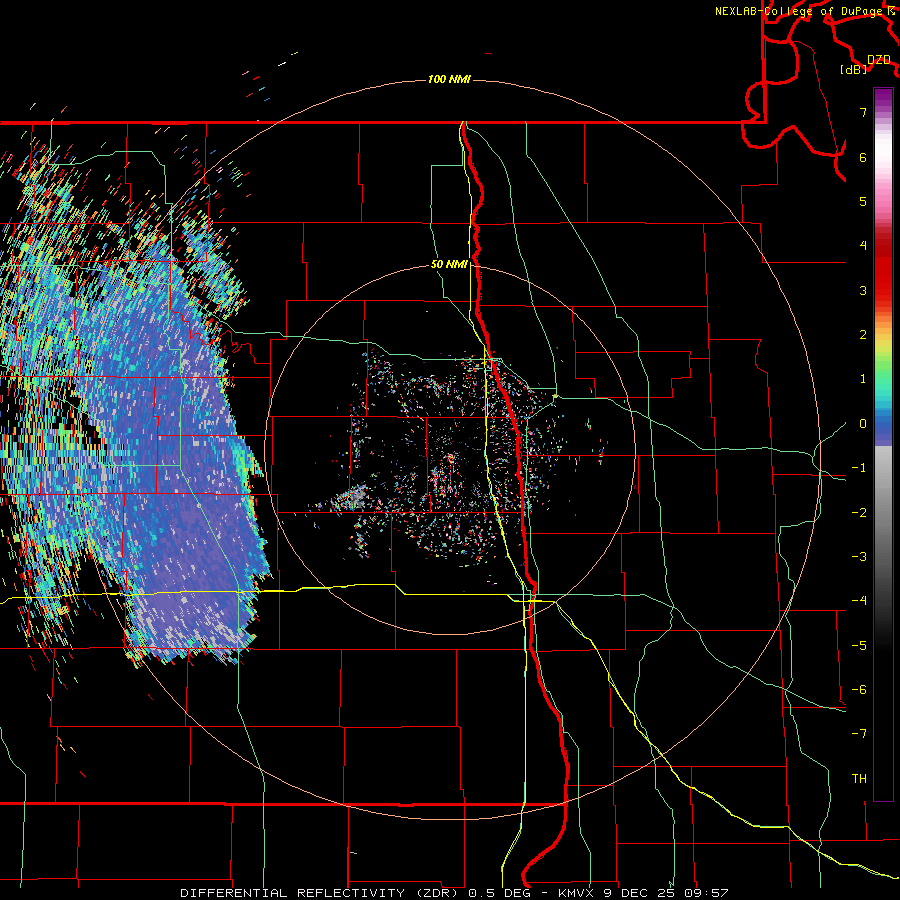
Task: Click the [dB] units label
Action: tap(854, 70)
